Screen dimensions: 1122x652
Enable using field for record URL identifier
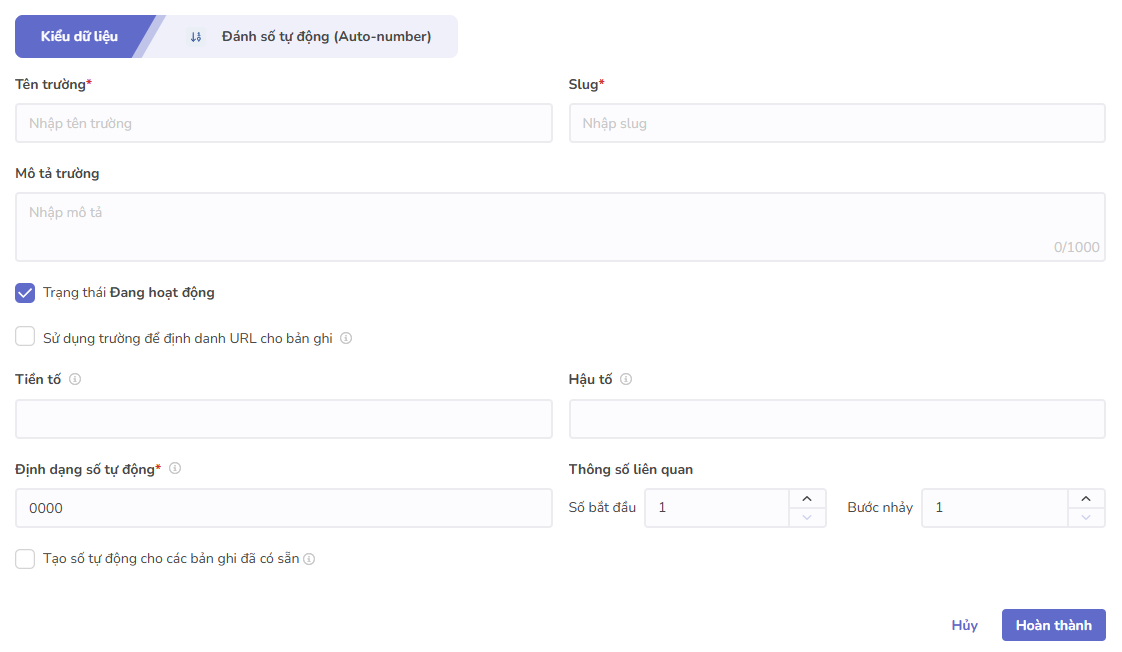pos(25,337)
